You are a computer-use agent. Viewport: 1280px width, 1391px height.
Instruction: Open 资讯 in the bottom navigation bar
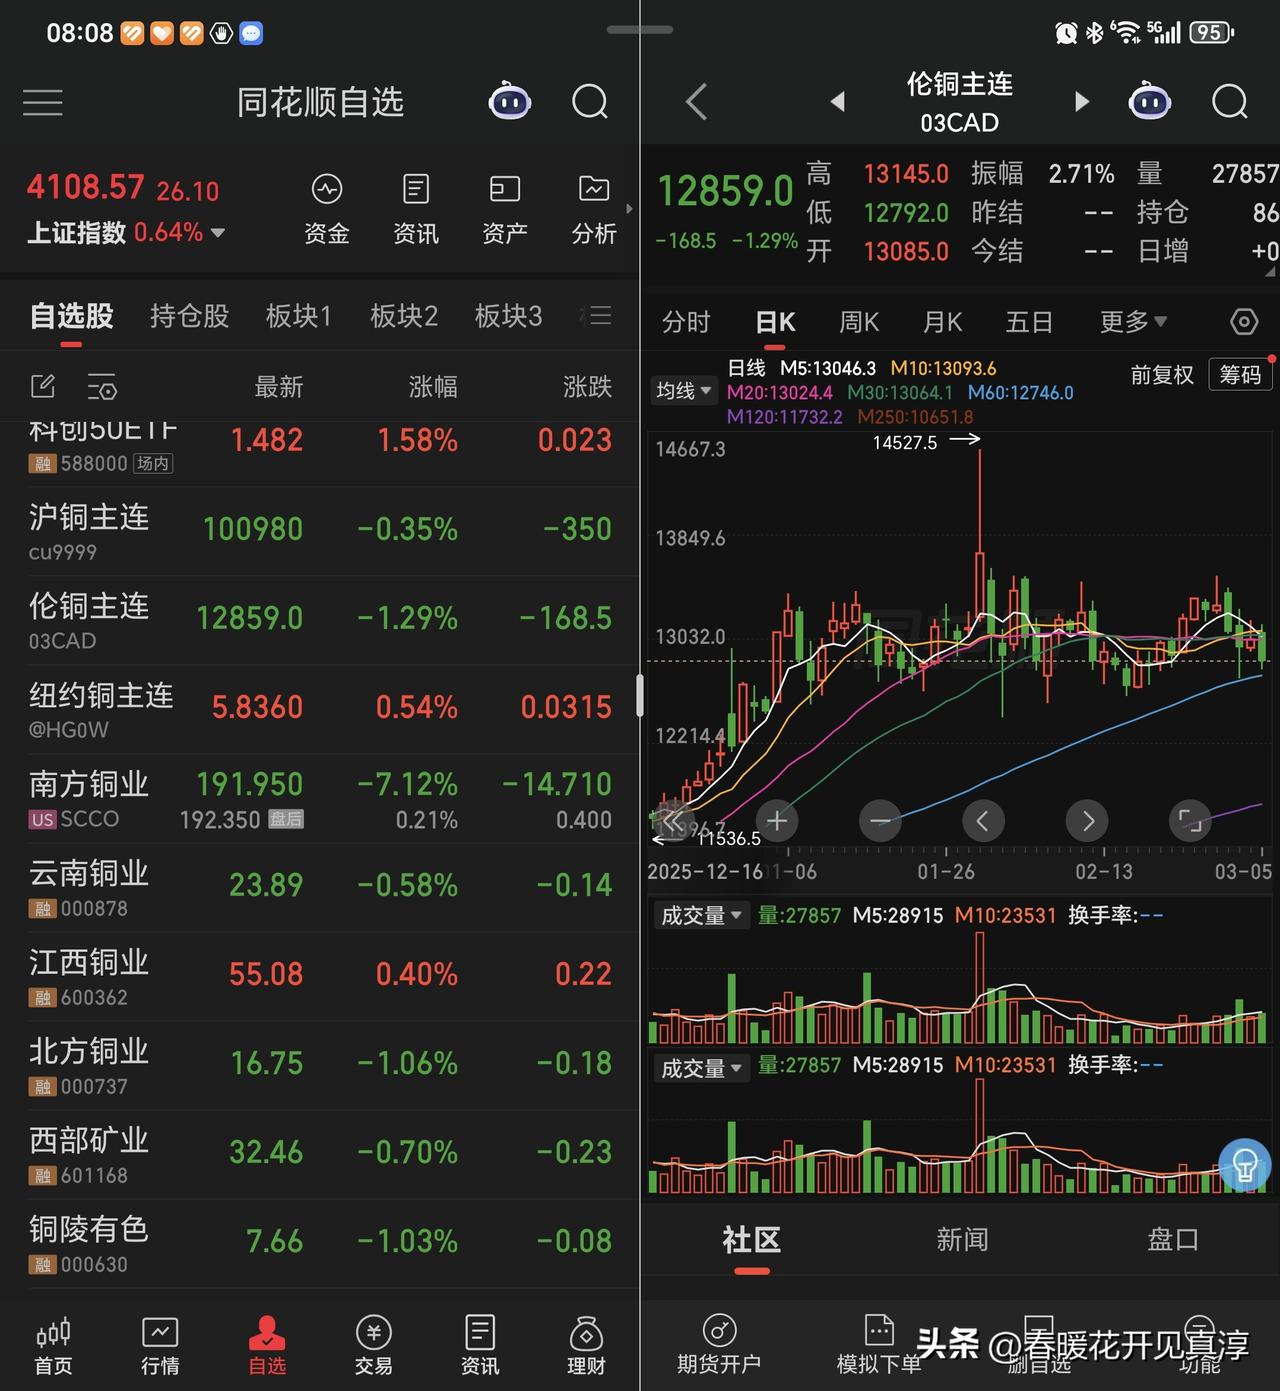(480, 1346)
